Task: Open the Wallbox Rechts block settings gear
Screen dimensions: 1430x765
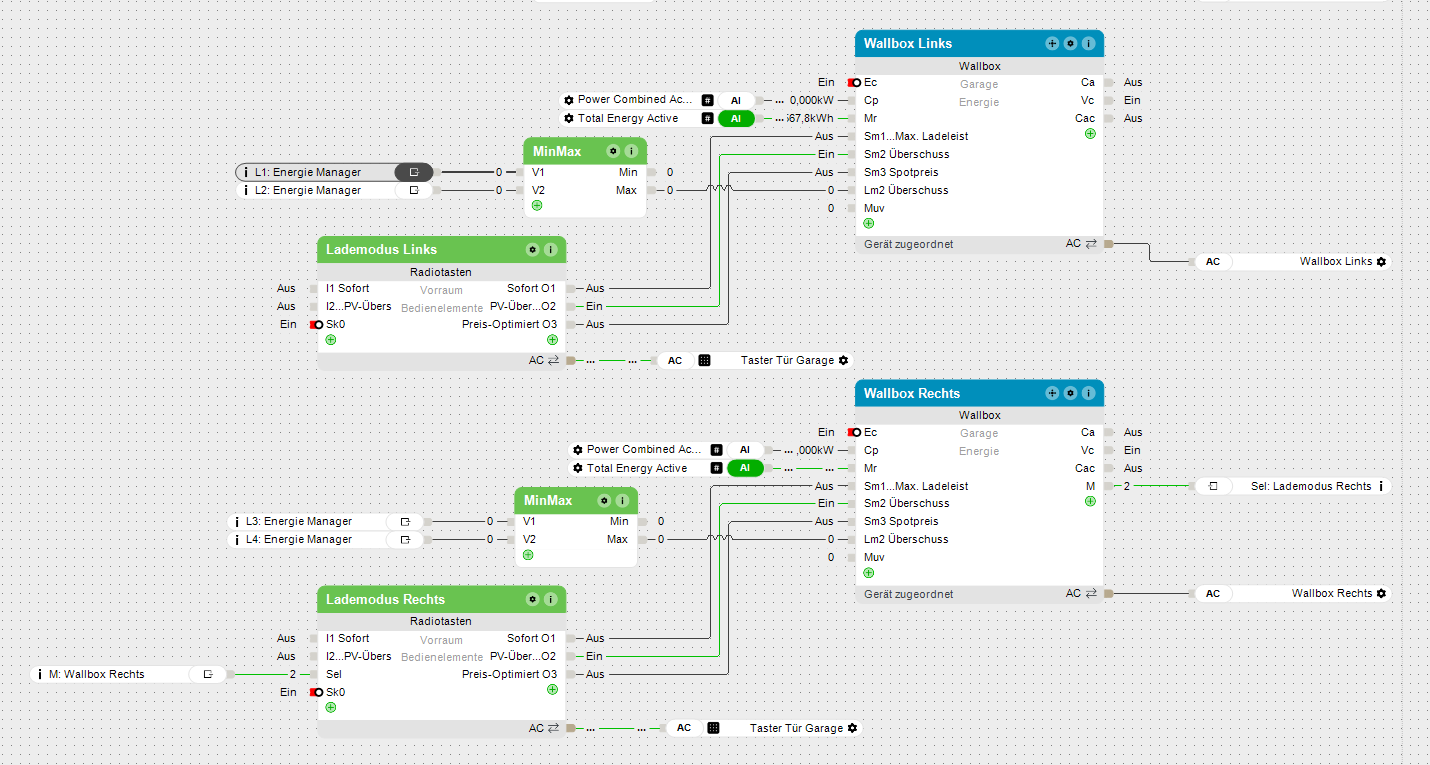Action: 1070,394
